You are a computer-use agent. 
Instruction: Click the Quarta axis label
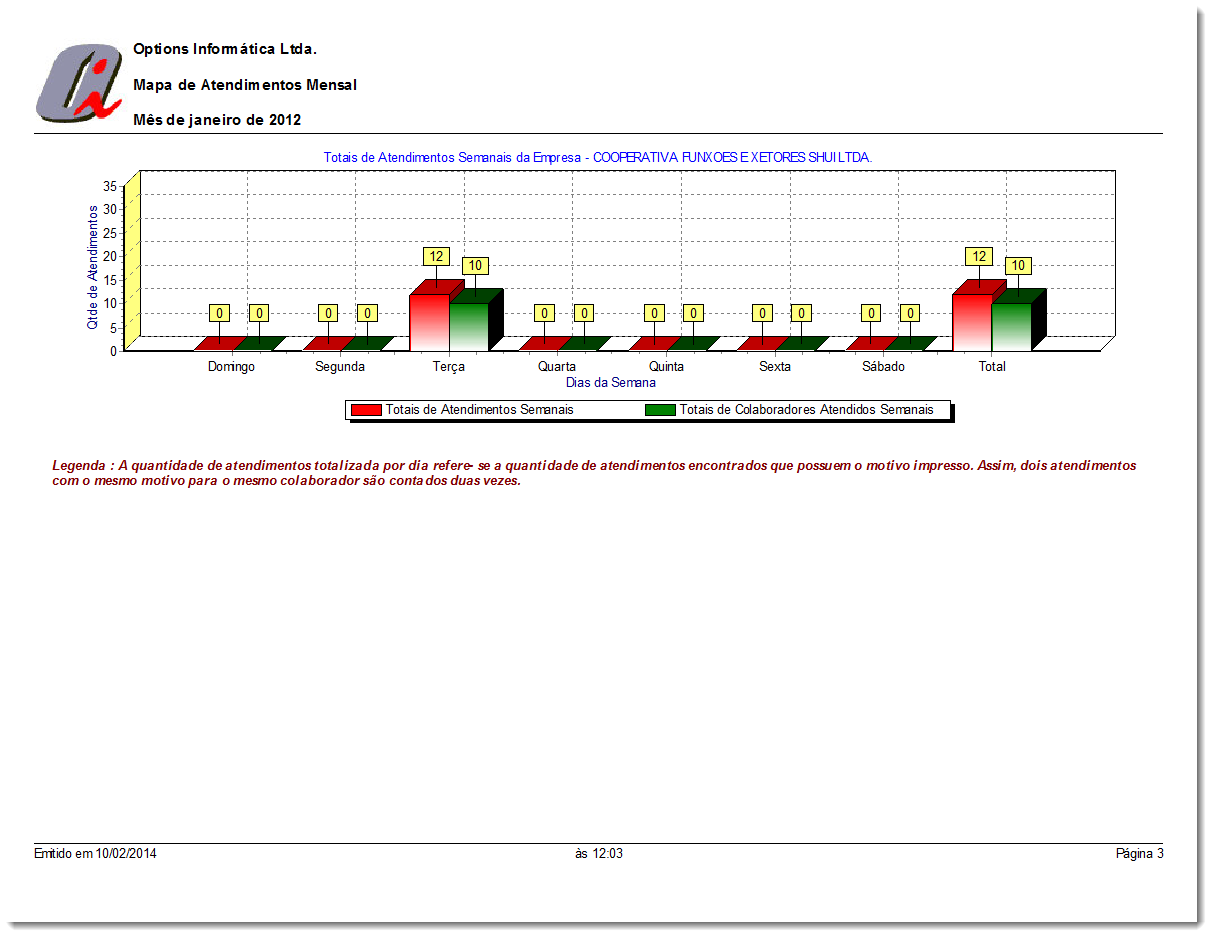[x=557, y=367]
